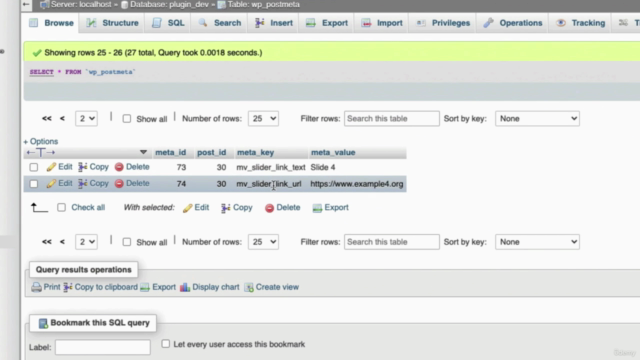This screenshot has width=640, height=360.
Task: Open the top Sort by key dropdown
Action: coord(537,118)
